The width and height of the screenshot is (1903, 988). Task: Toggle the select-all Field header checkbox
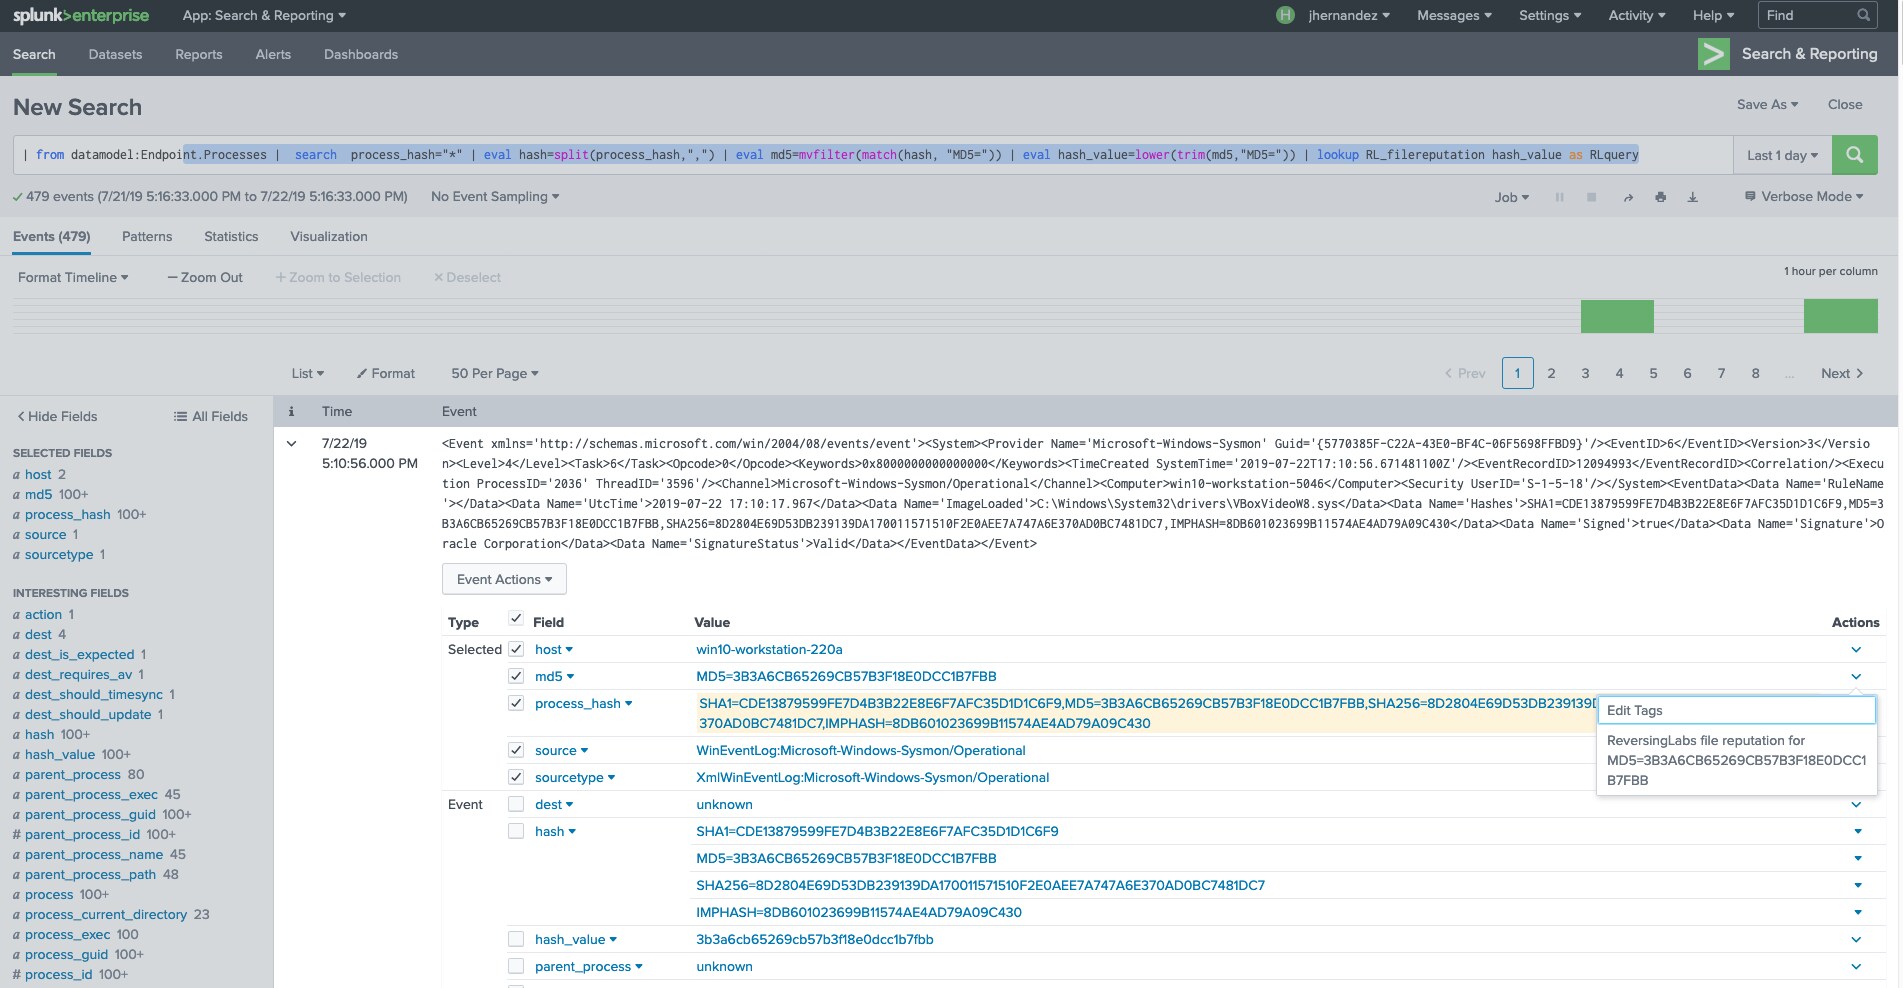(x=516, y=619)
